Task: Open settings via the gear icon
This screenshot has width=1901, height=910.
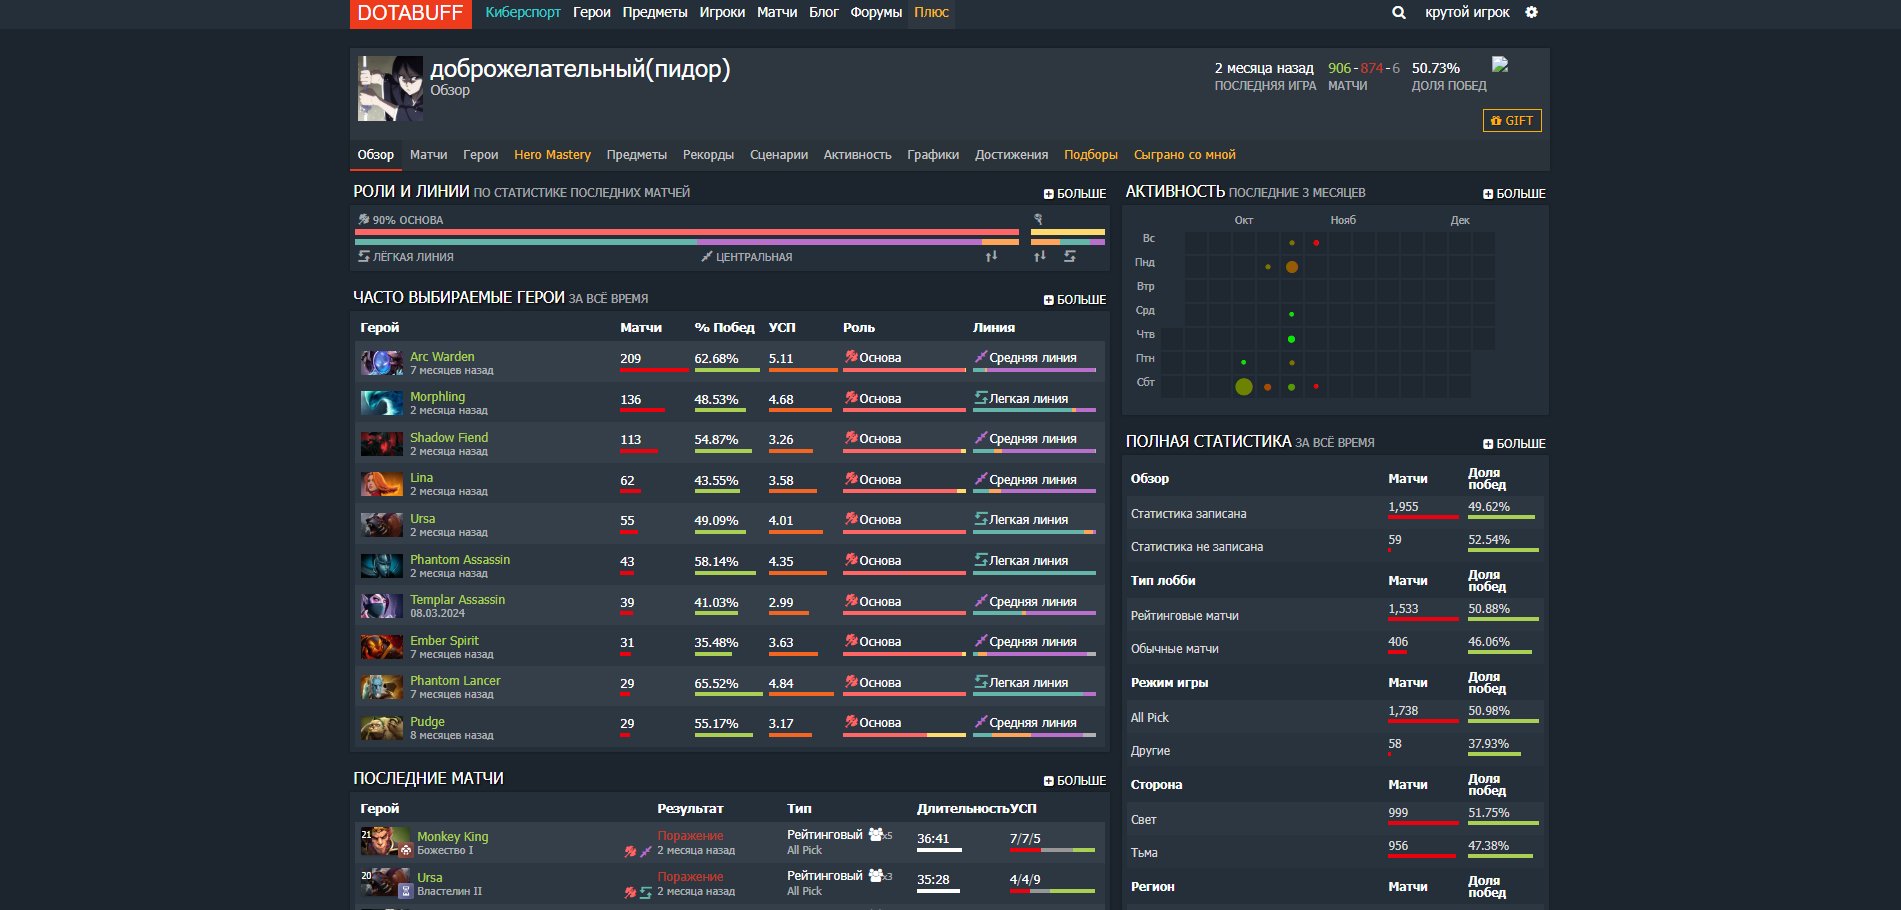Action: pos(1531,13)
